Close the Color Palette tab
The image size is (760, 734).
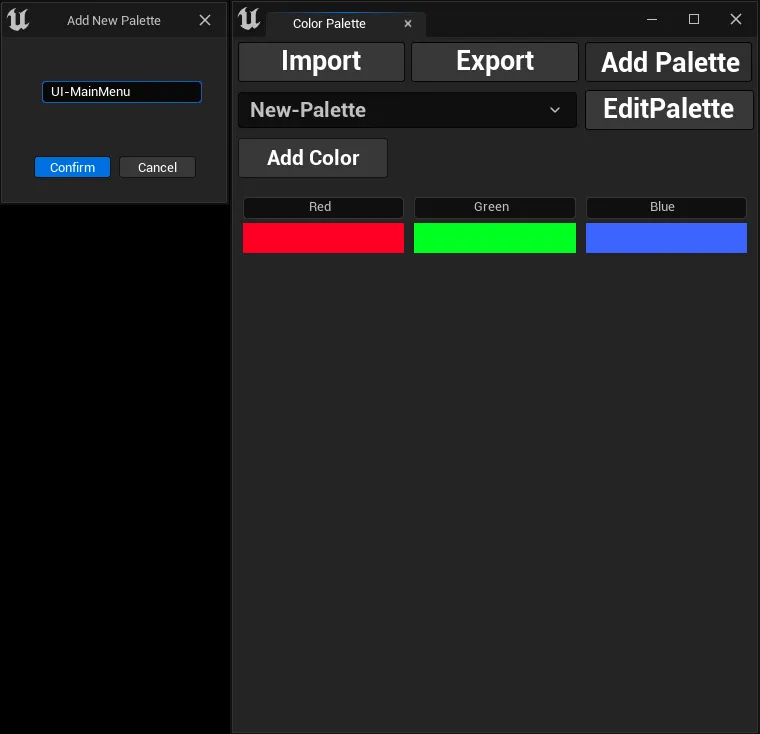(x=408, y=23)
